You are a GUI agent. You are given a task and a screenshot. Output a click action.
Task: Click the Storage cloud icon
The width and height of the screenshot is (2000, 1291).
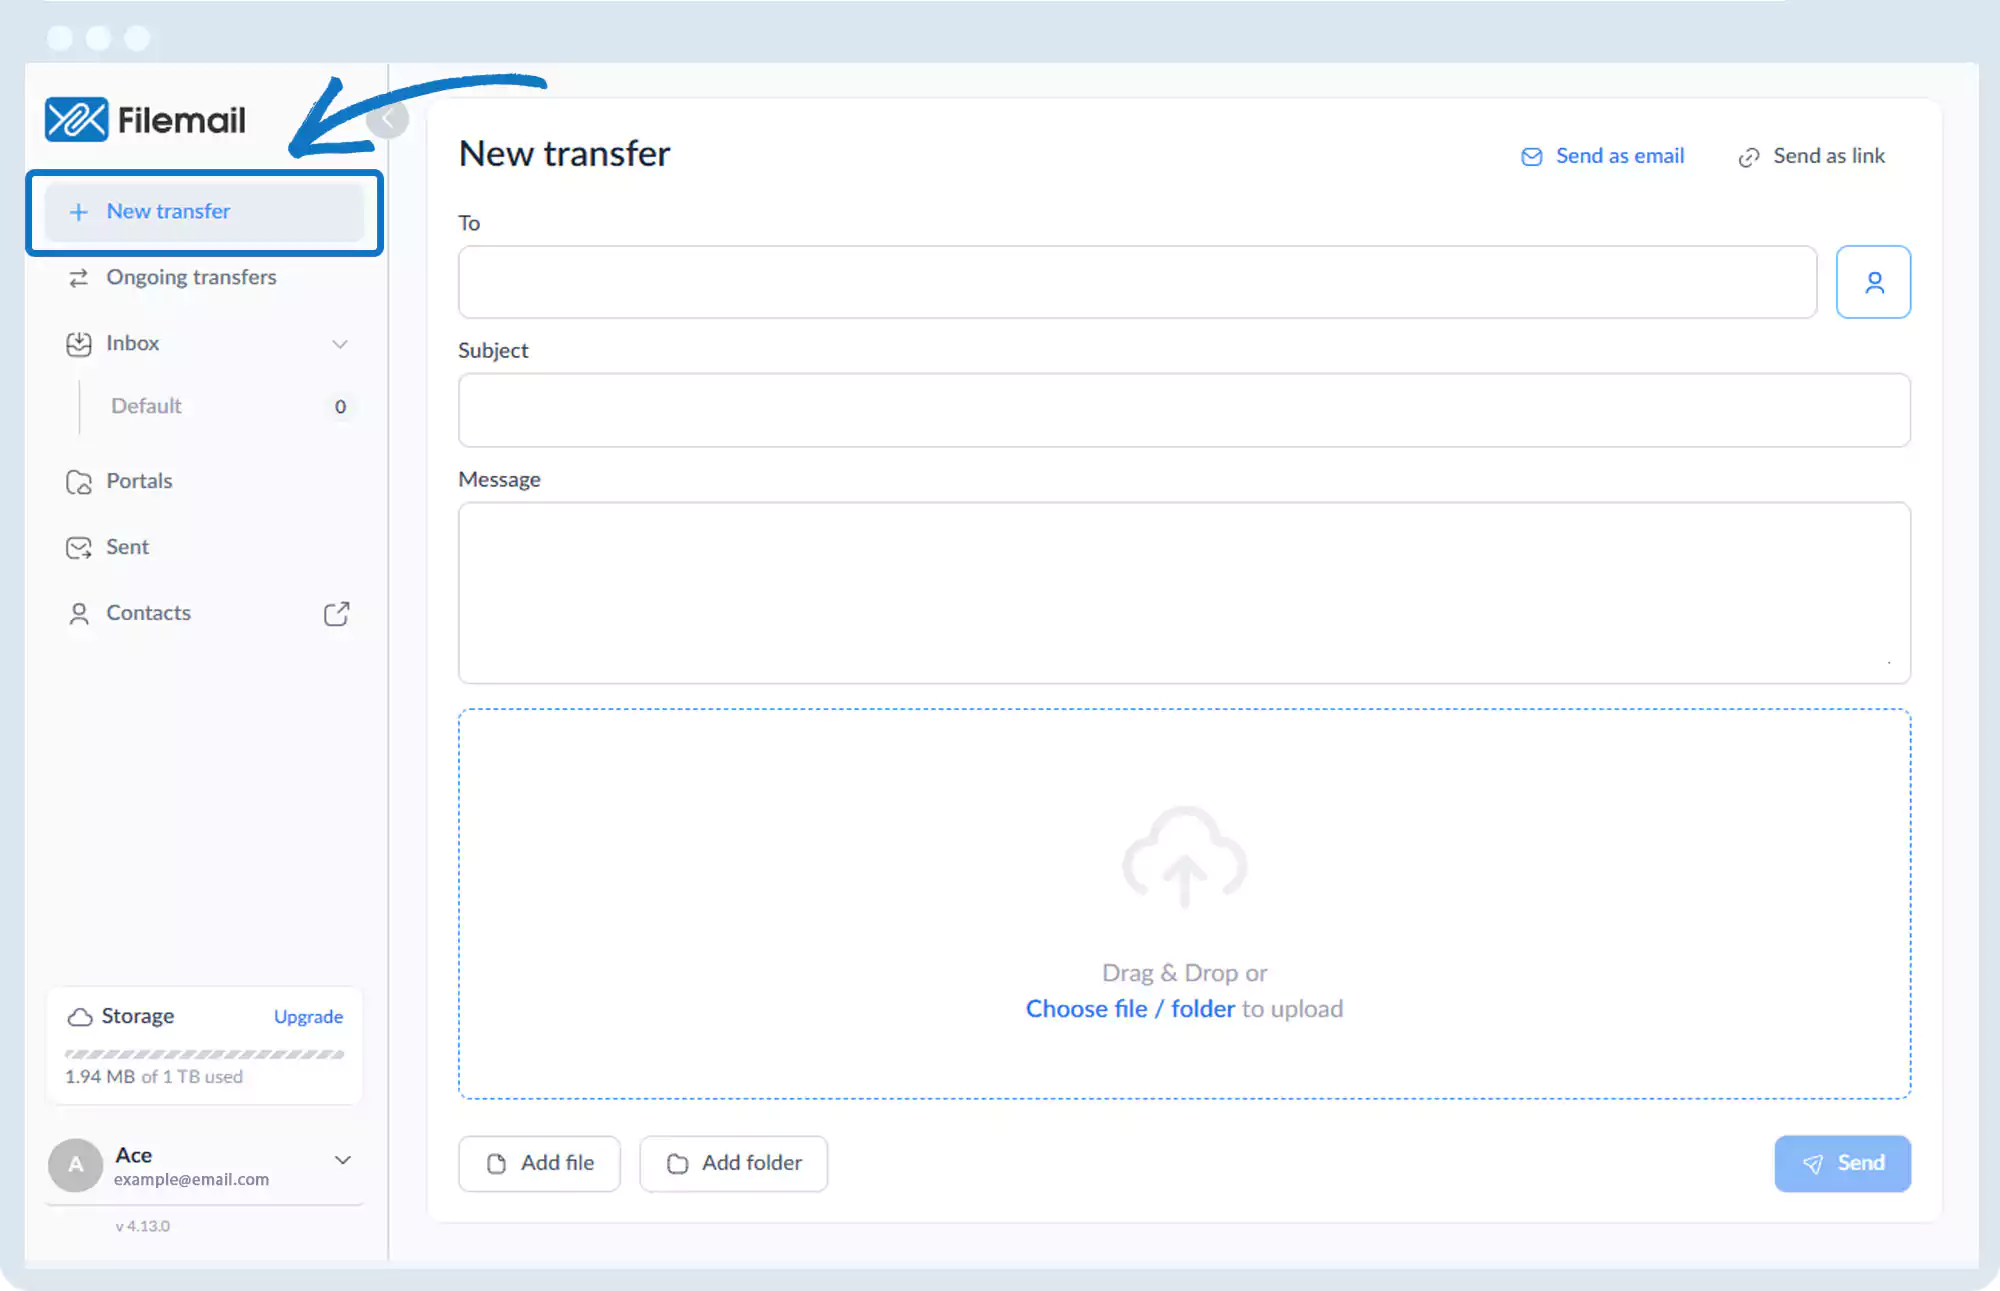pyautogui.click(x=80, y=1017)
